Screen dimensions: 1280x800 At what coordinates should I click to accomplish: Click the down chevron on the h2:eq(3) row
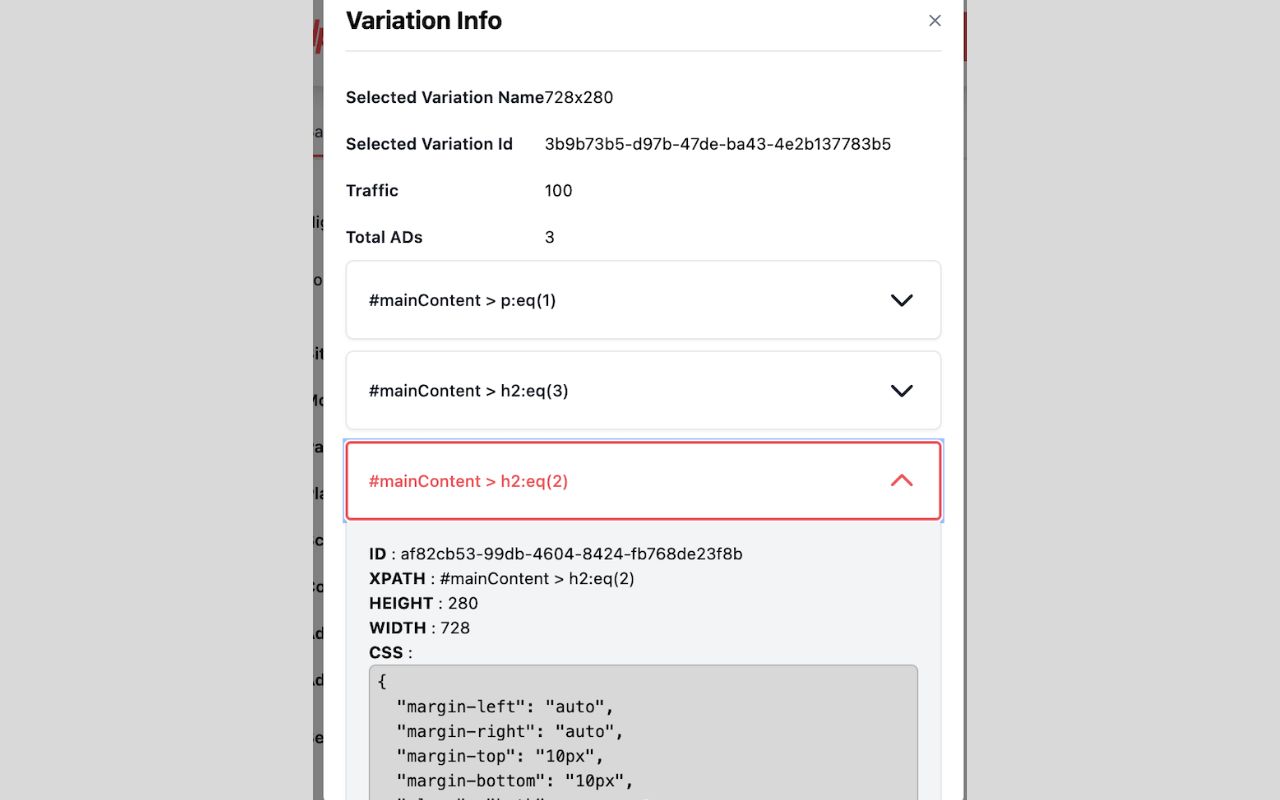click(x=901, y=391)
